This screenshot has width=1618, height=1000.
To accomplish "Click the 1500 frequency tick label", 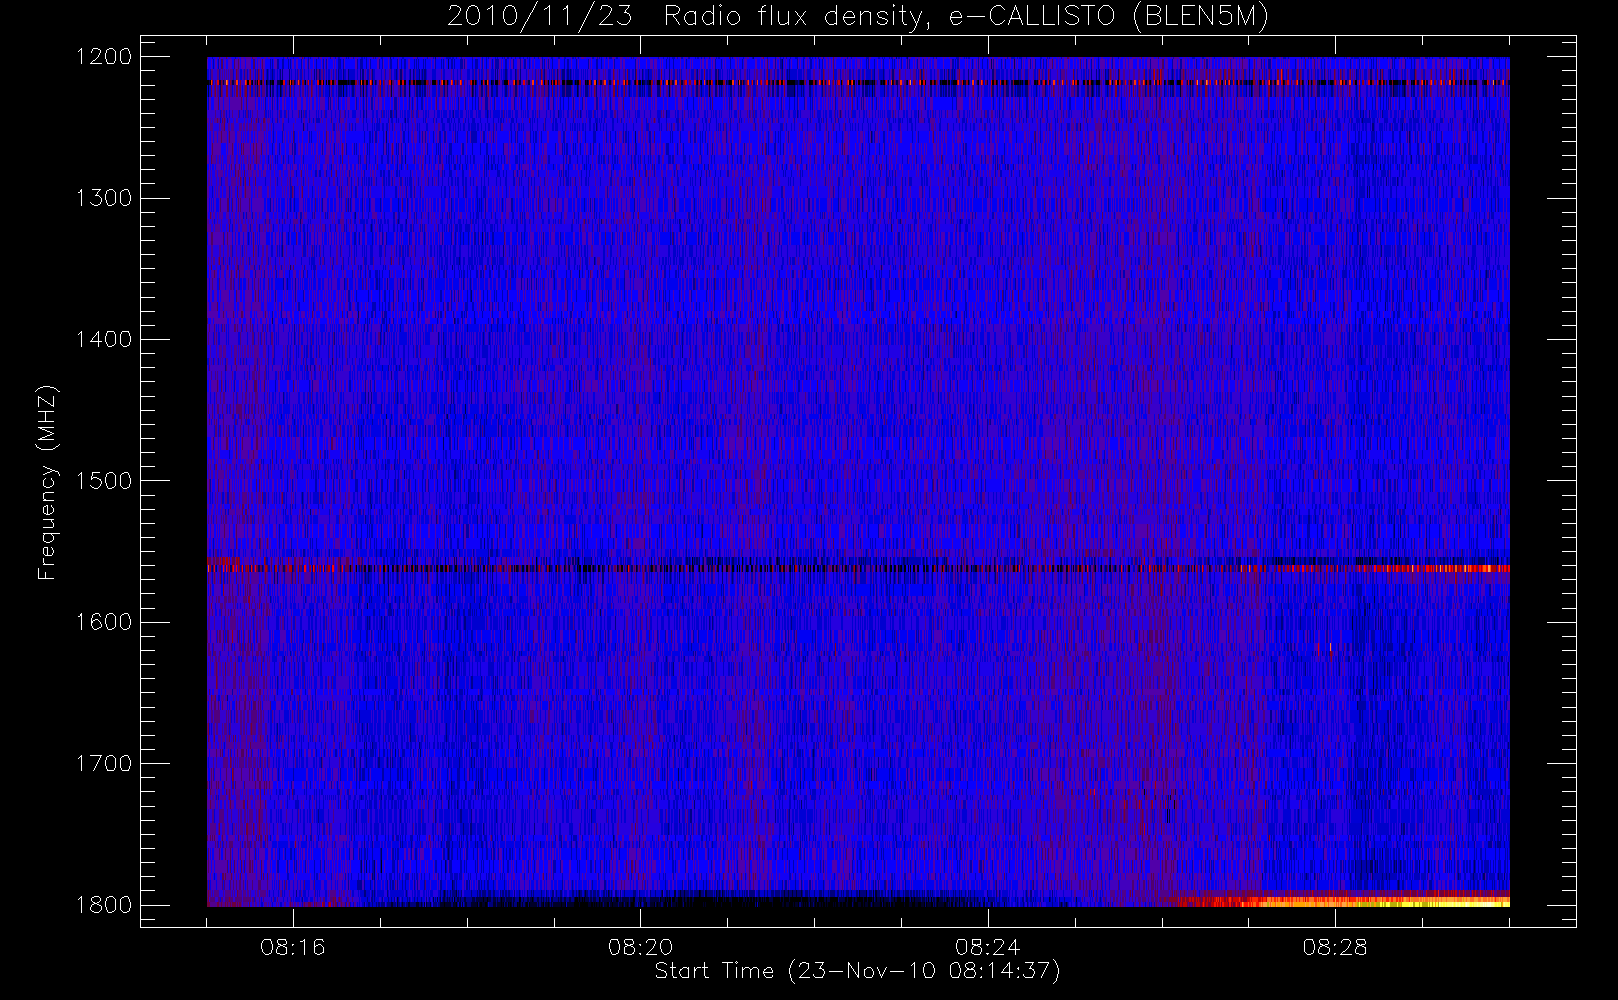I will click(105, 481).
